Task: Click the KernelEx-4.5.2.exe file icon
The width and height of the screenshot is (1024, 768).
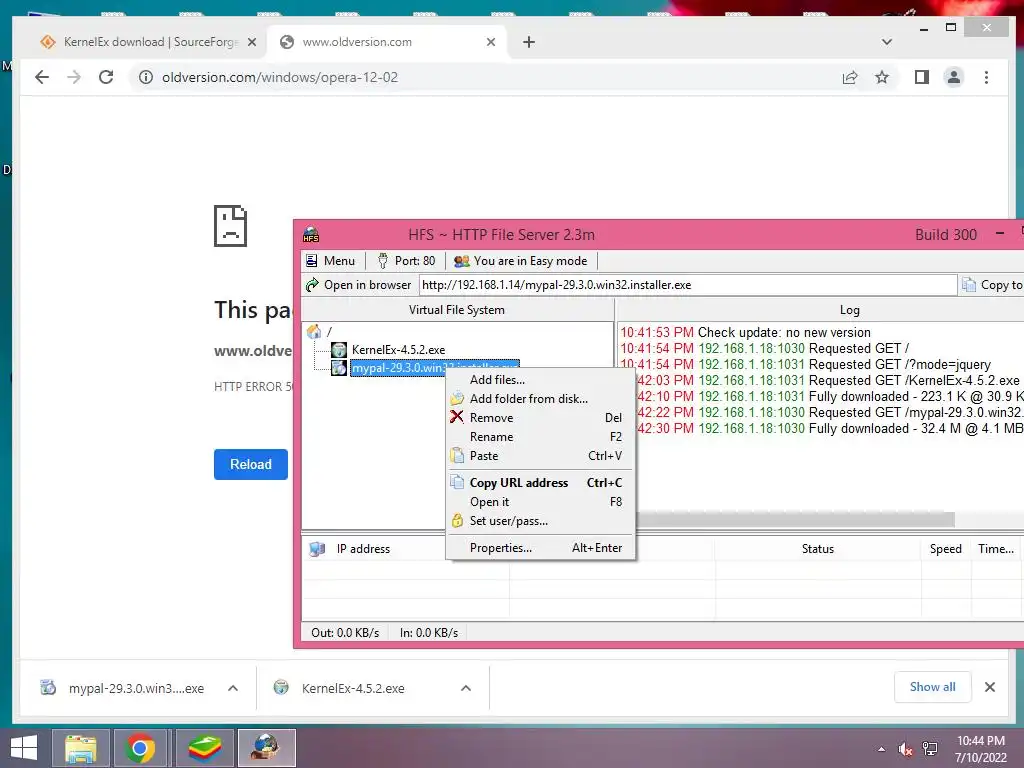Action: click(338, 349)
